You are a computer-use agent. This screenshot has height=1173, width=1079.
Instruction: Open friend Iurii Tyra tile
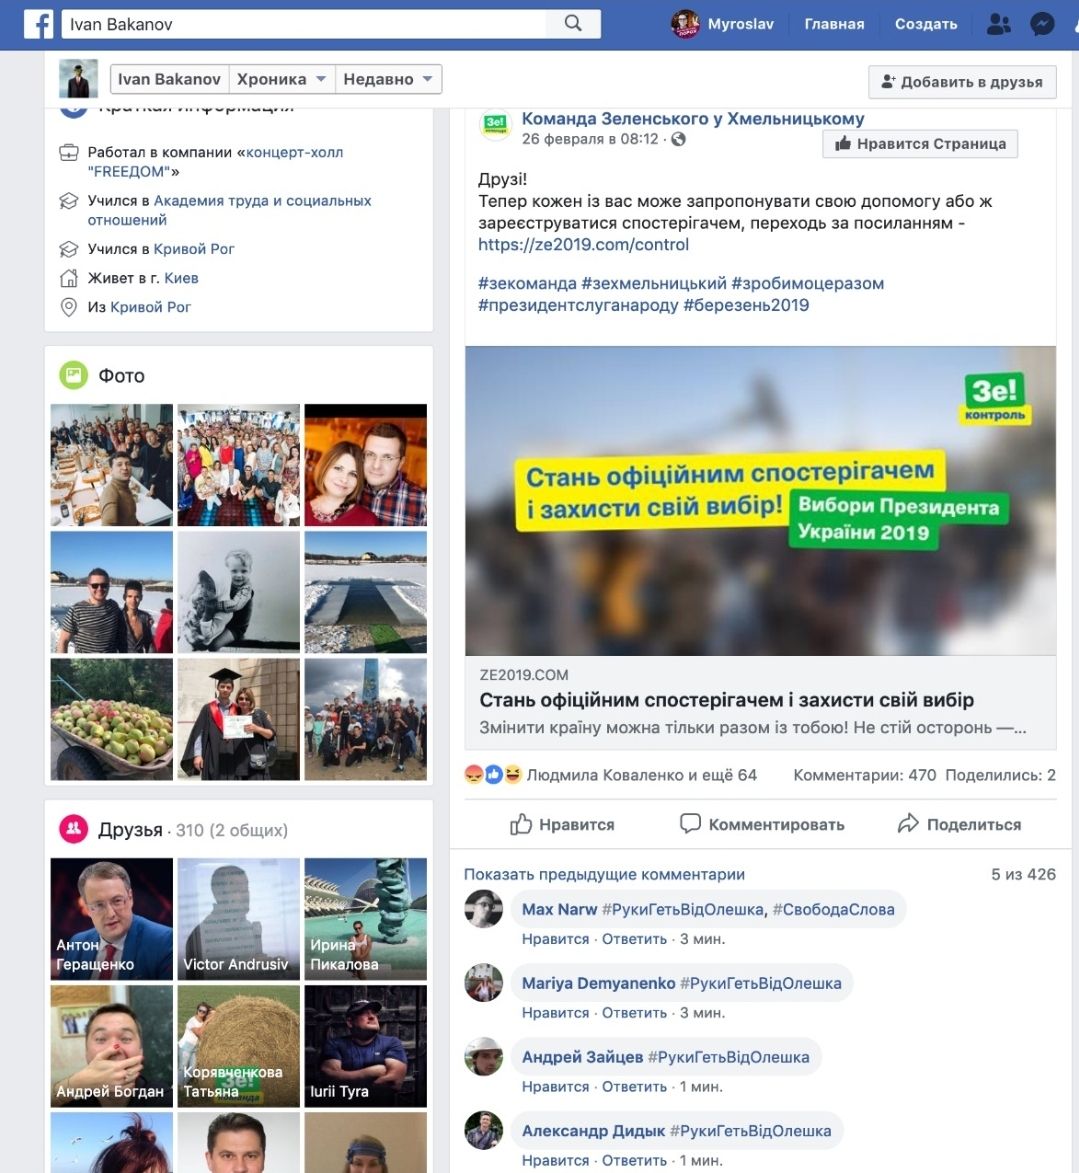point(365,1046)
